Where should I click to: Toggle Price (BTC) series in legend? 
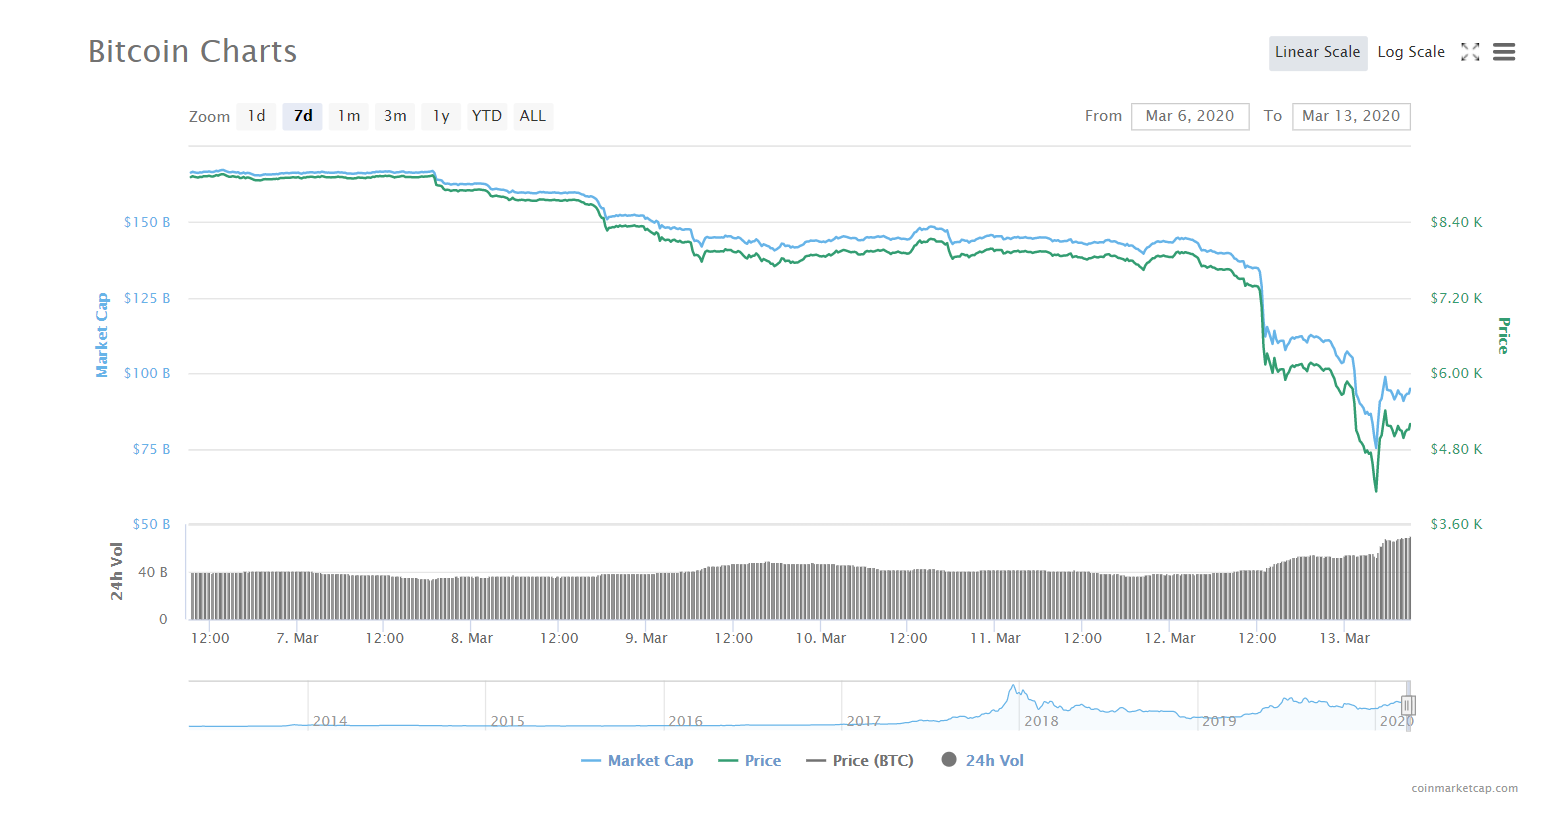pos(860,761)
